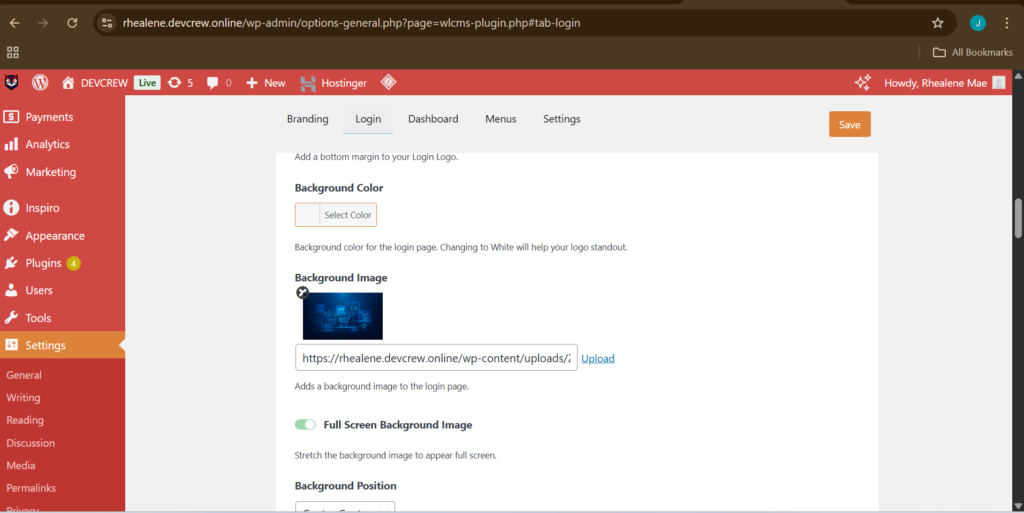1024x513 pixels.
Task: Bookmark this page with star icon
Action: [937, 23]
